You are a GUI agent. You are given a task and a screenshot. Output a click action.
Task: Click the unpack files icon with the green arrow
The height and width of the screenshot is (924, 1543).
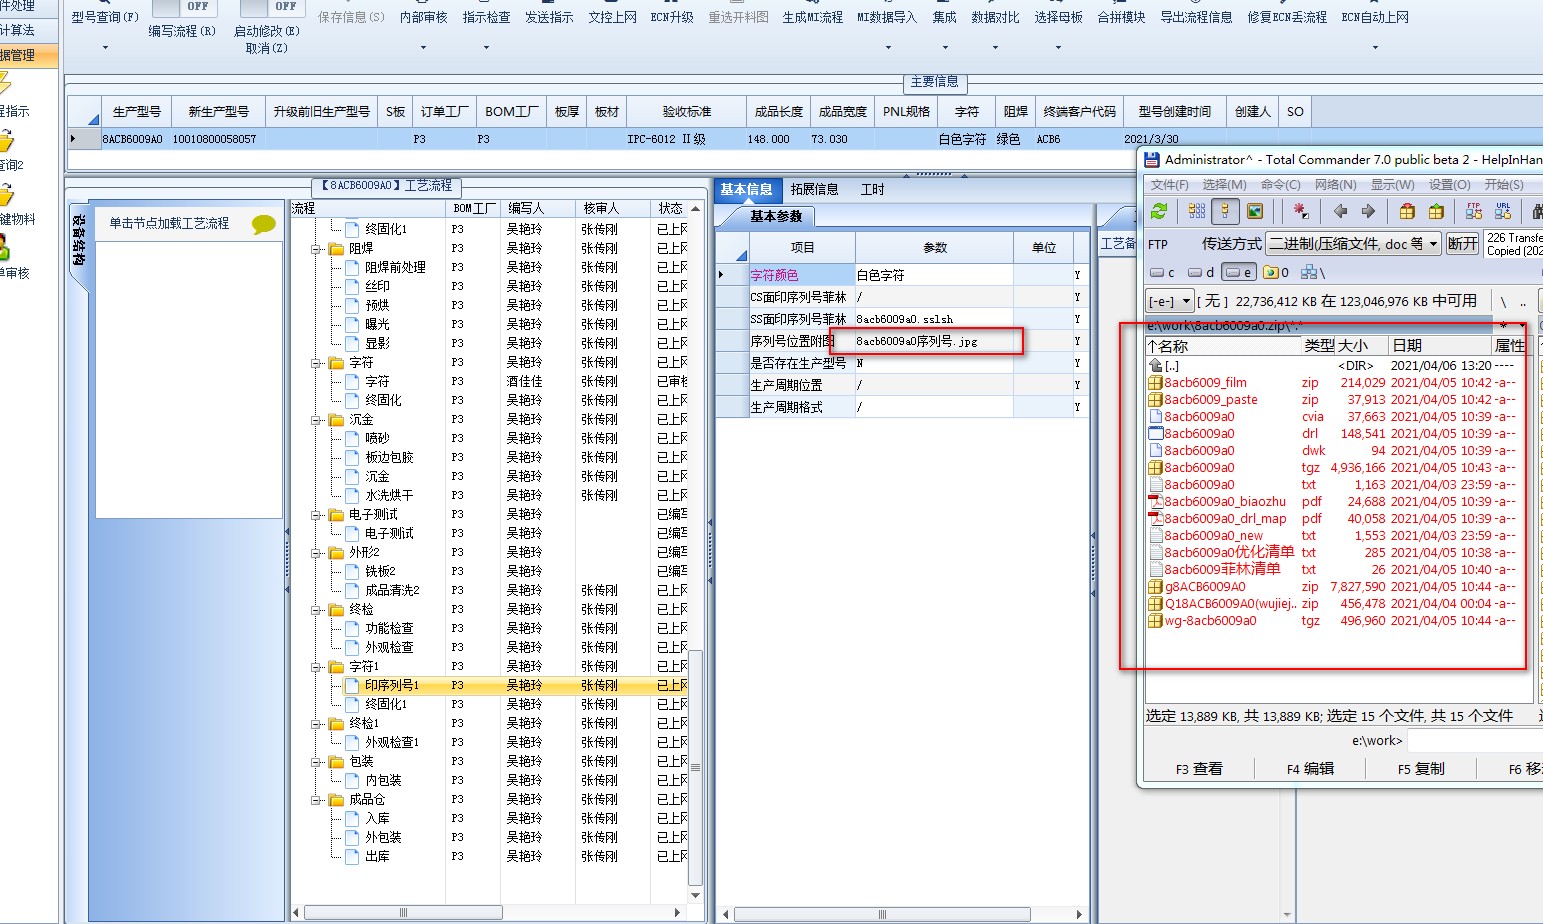coord(1436,211)
